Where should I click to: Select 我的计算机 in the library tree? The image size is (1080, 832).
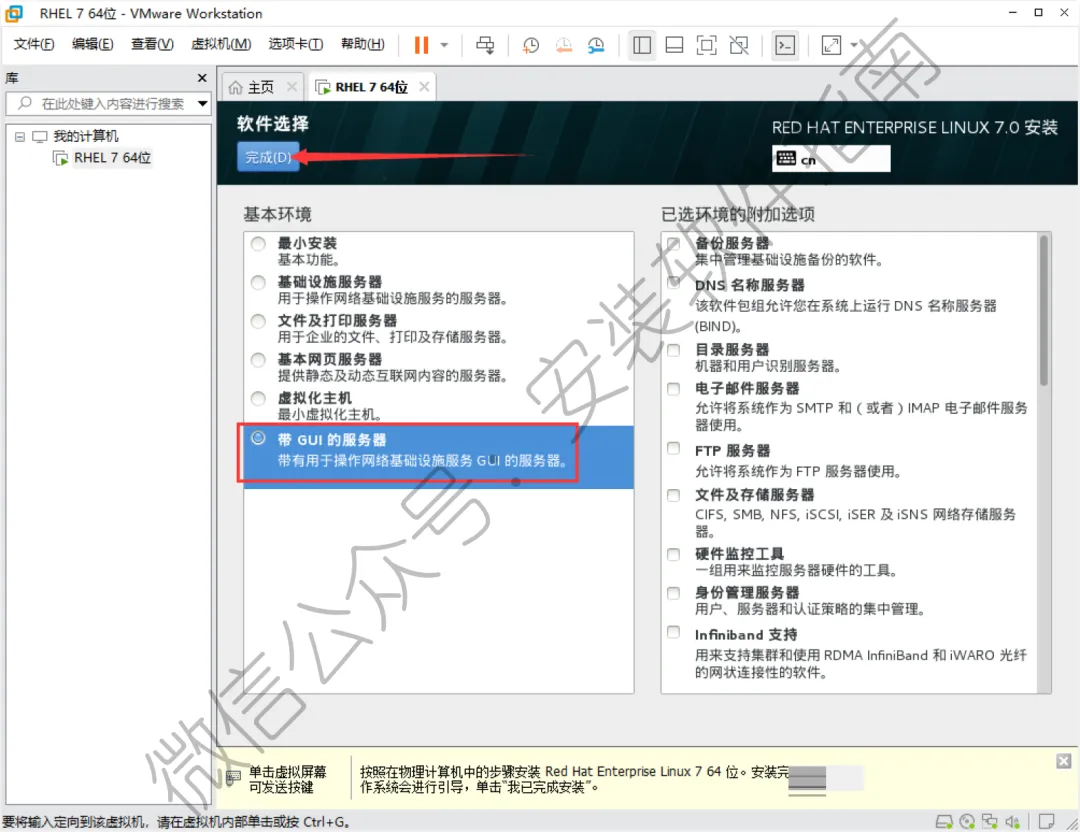point(85,136)
